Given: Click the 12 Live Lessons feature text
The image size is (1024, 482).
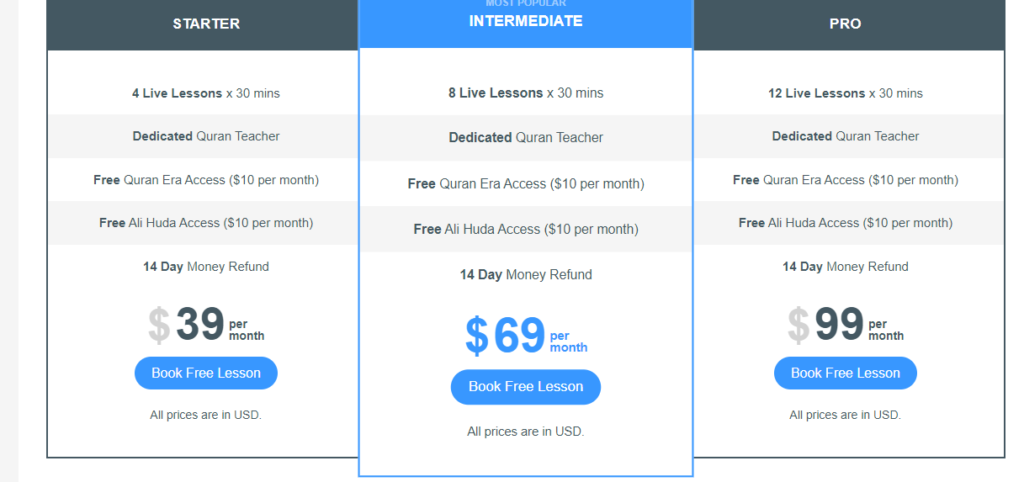Looking at the screenshot, I should pyautogui.click(x=845, y=93).
